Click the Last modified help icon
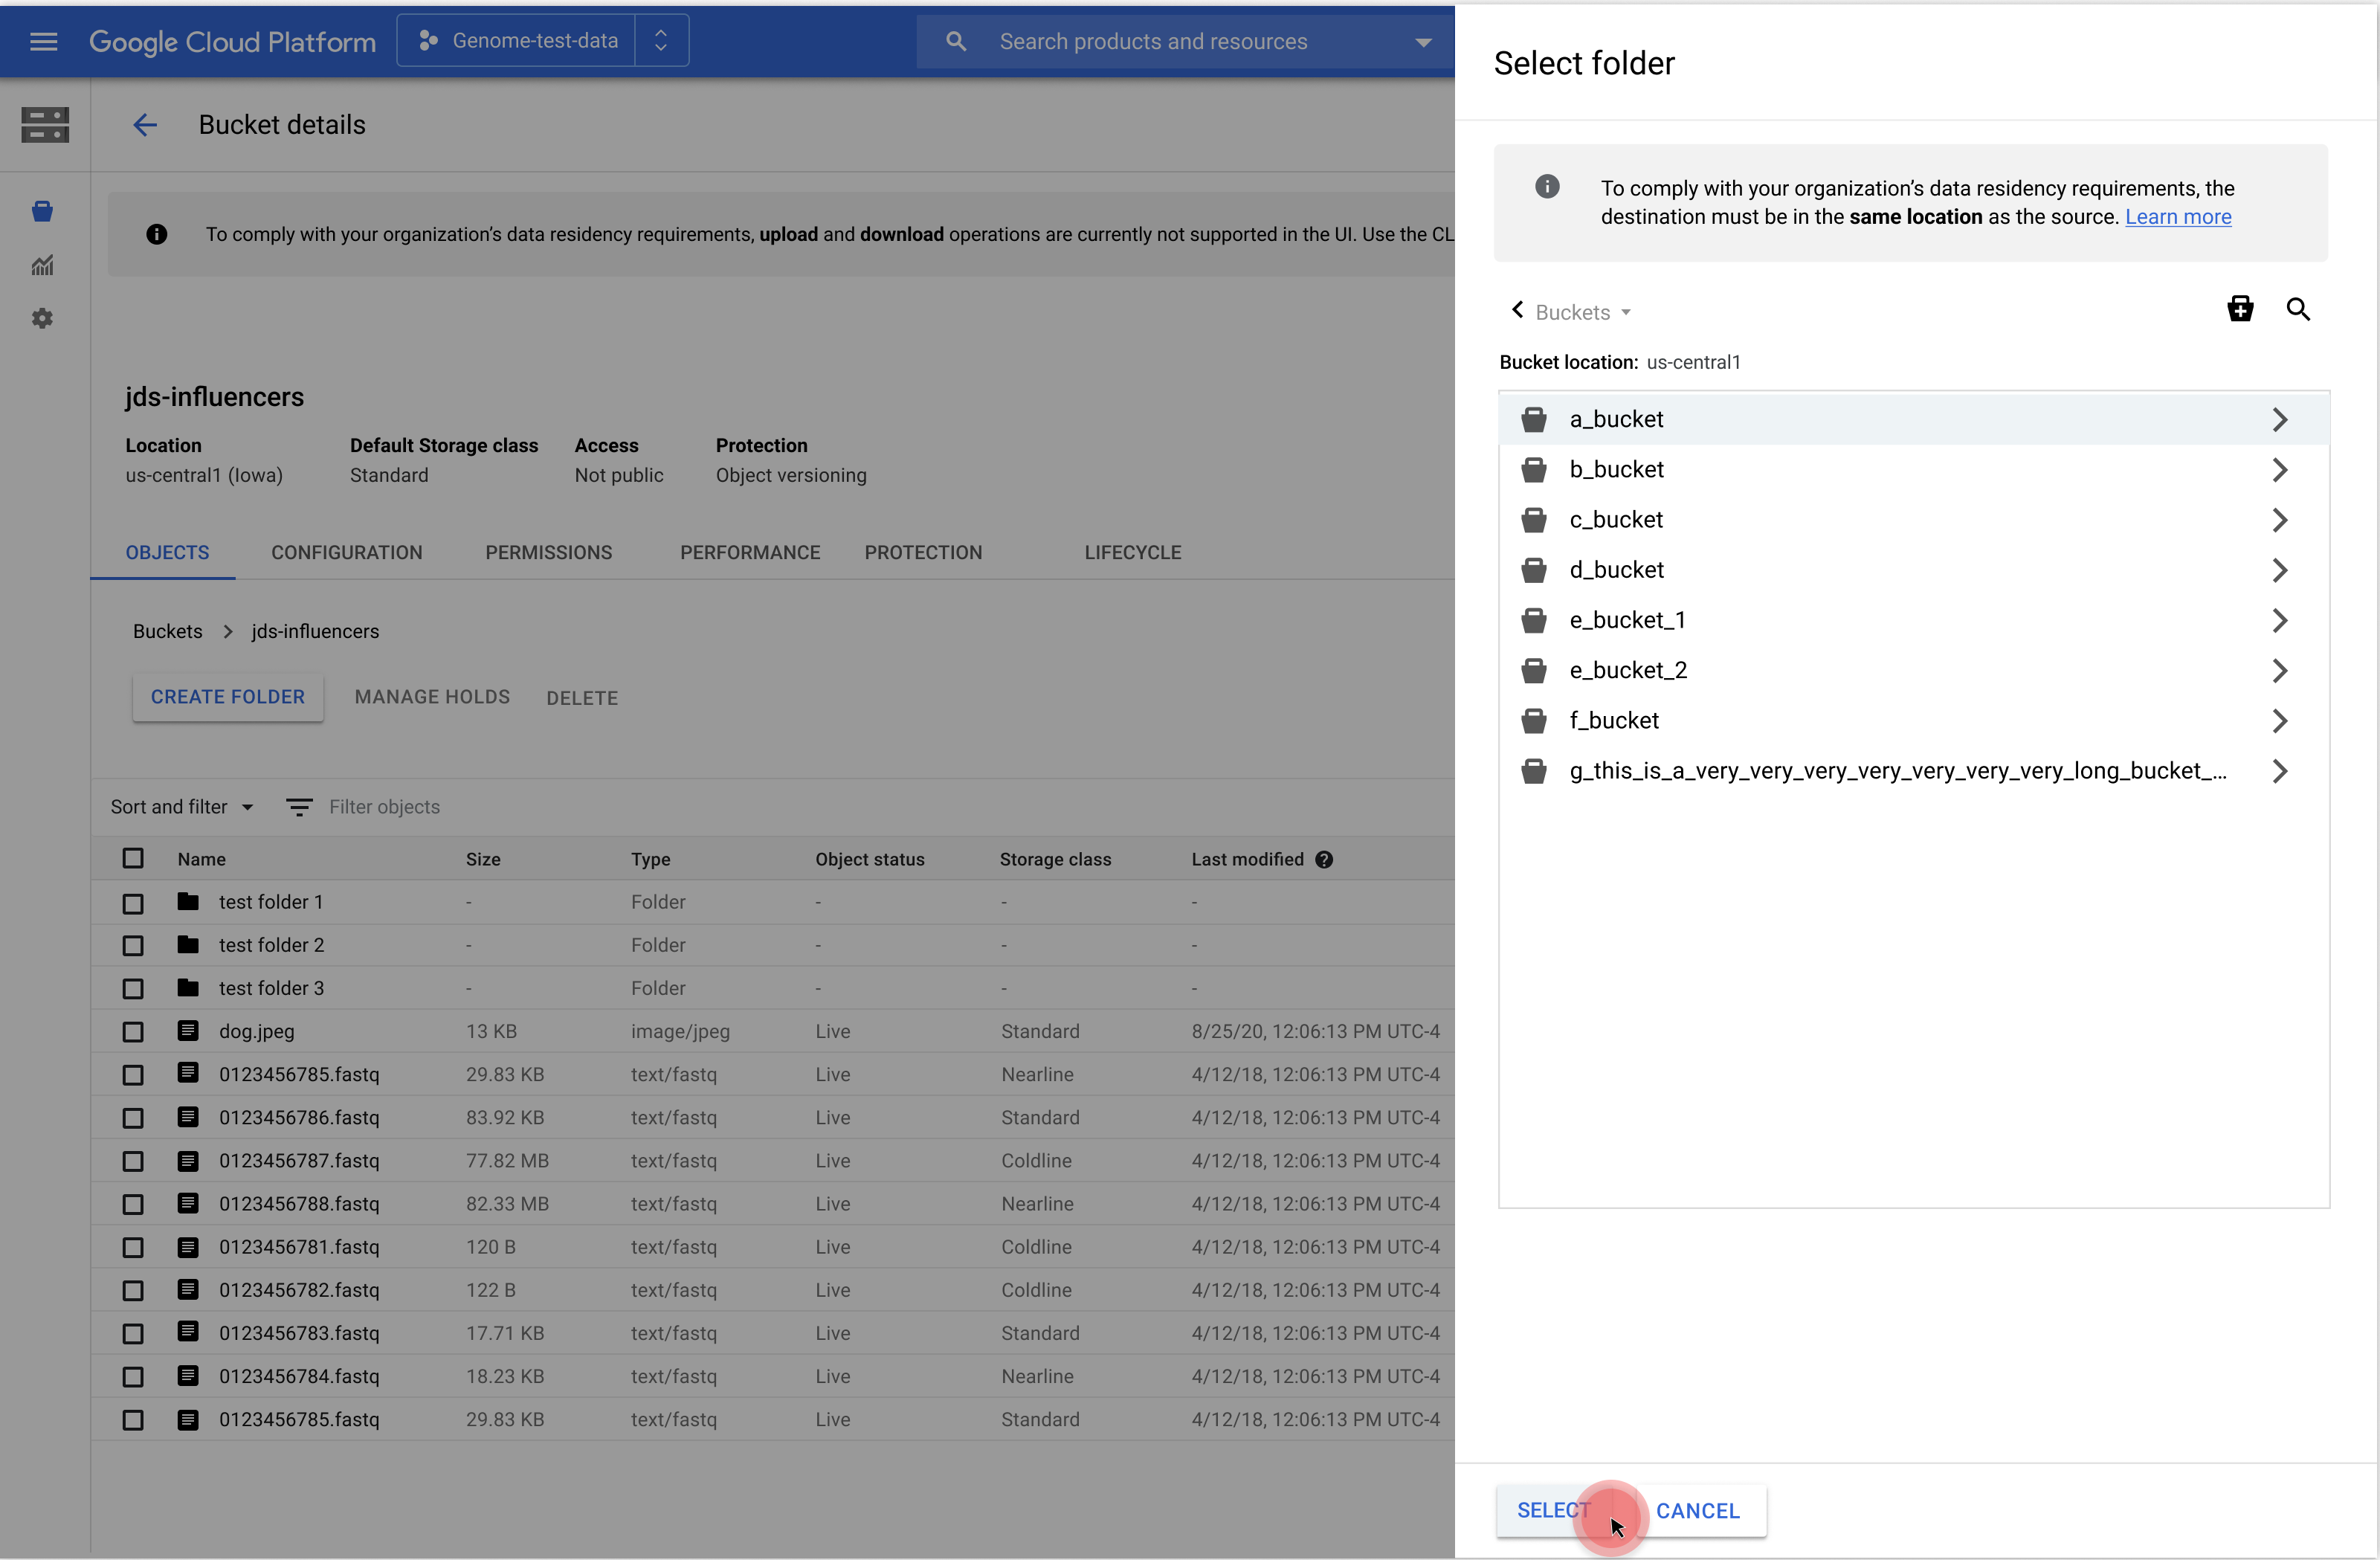The width and height of the screenshot is (2380, 1560). click(1324, 859)
